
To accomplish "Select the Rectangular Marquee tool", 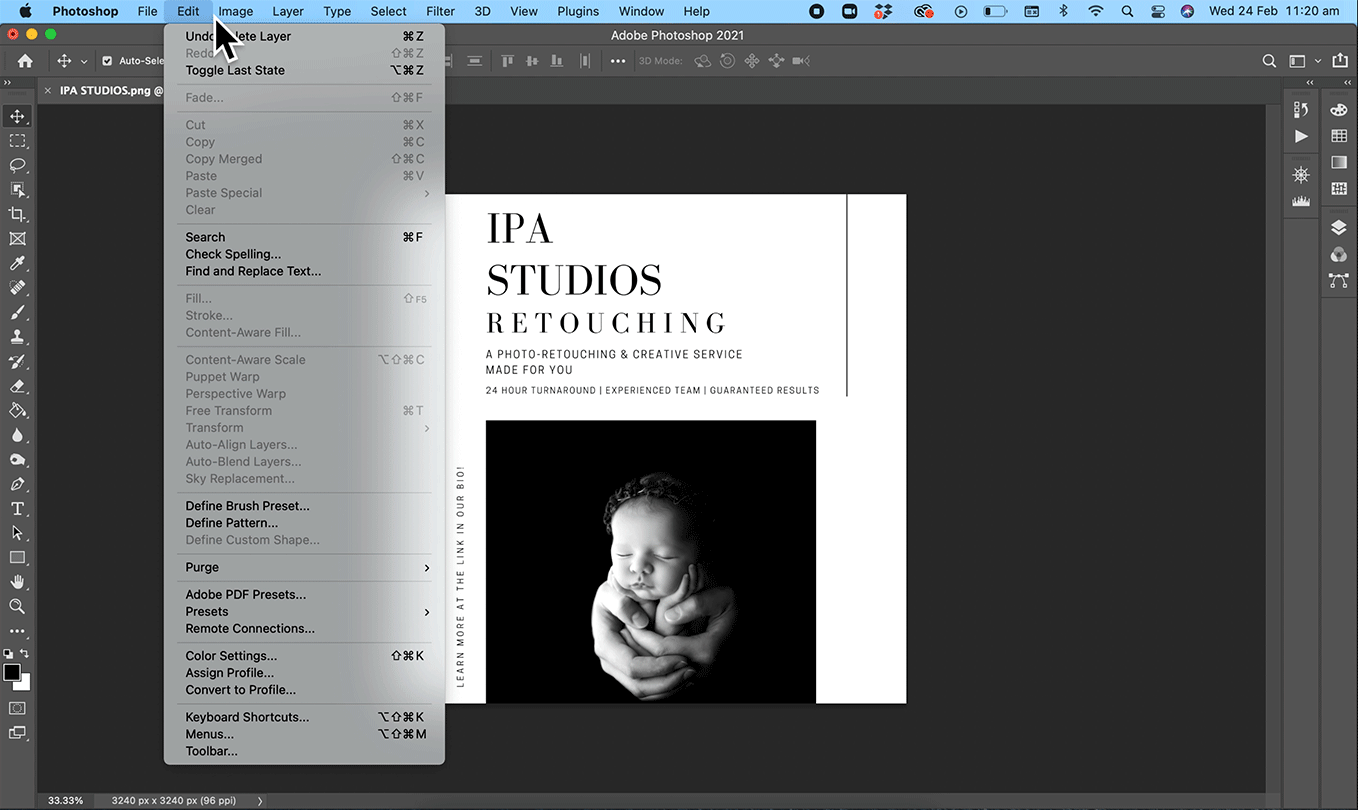I will click(17, 141).
